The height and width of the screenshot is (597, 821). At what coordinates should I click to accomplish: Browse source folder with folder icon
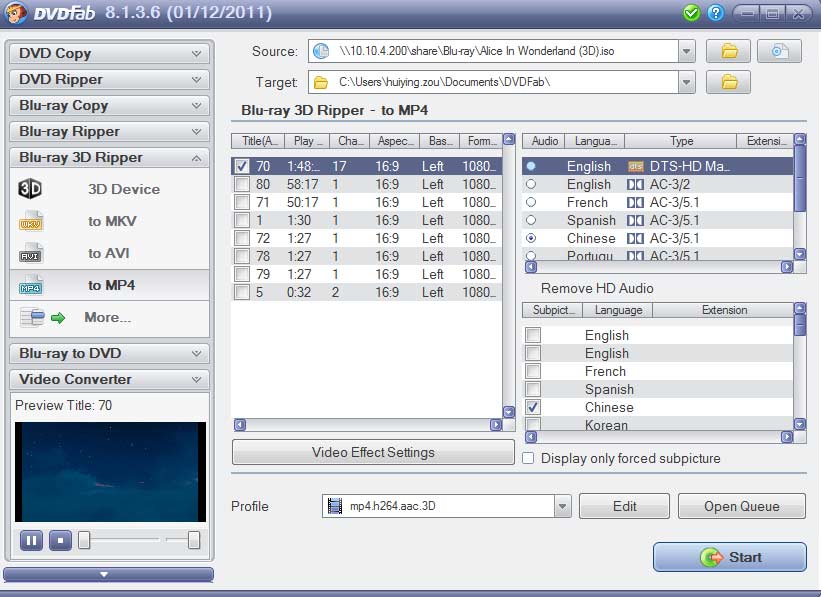728,51
